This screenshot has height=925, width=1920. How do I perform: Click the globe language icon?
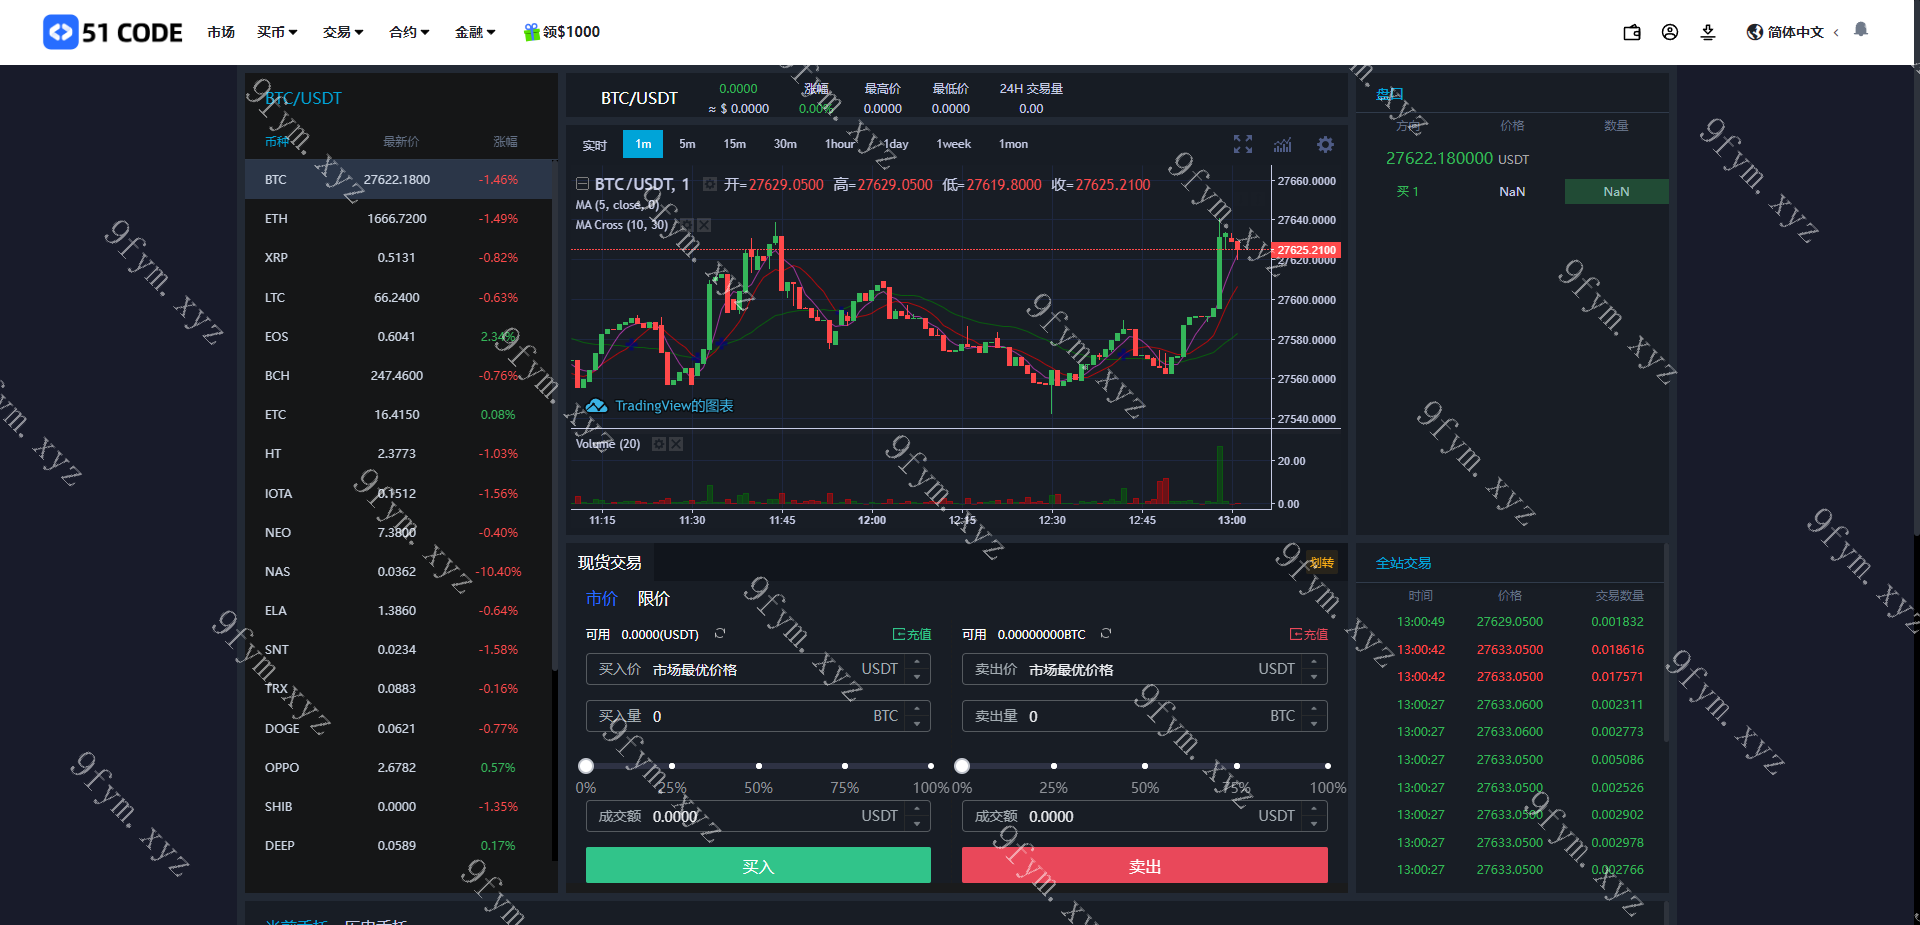tap(1755, 32)
